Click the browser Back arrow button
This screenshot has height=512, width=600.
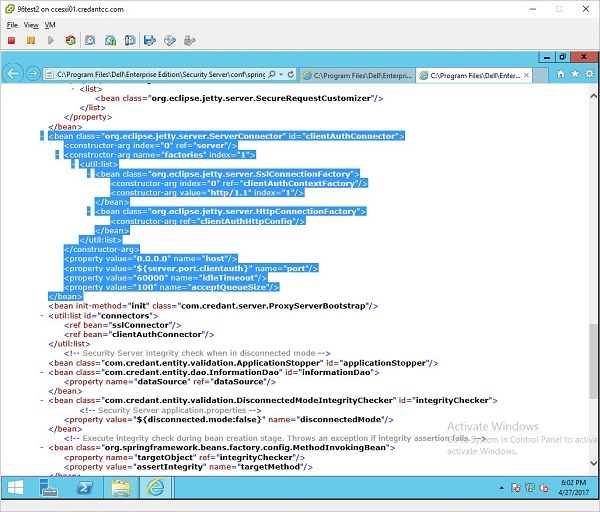13,75
